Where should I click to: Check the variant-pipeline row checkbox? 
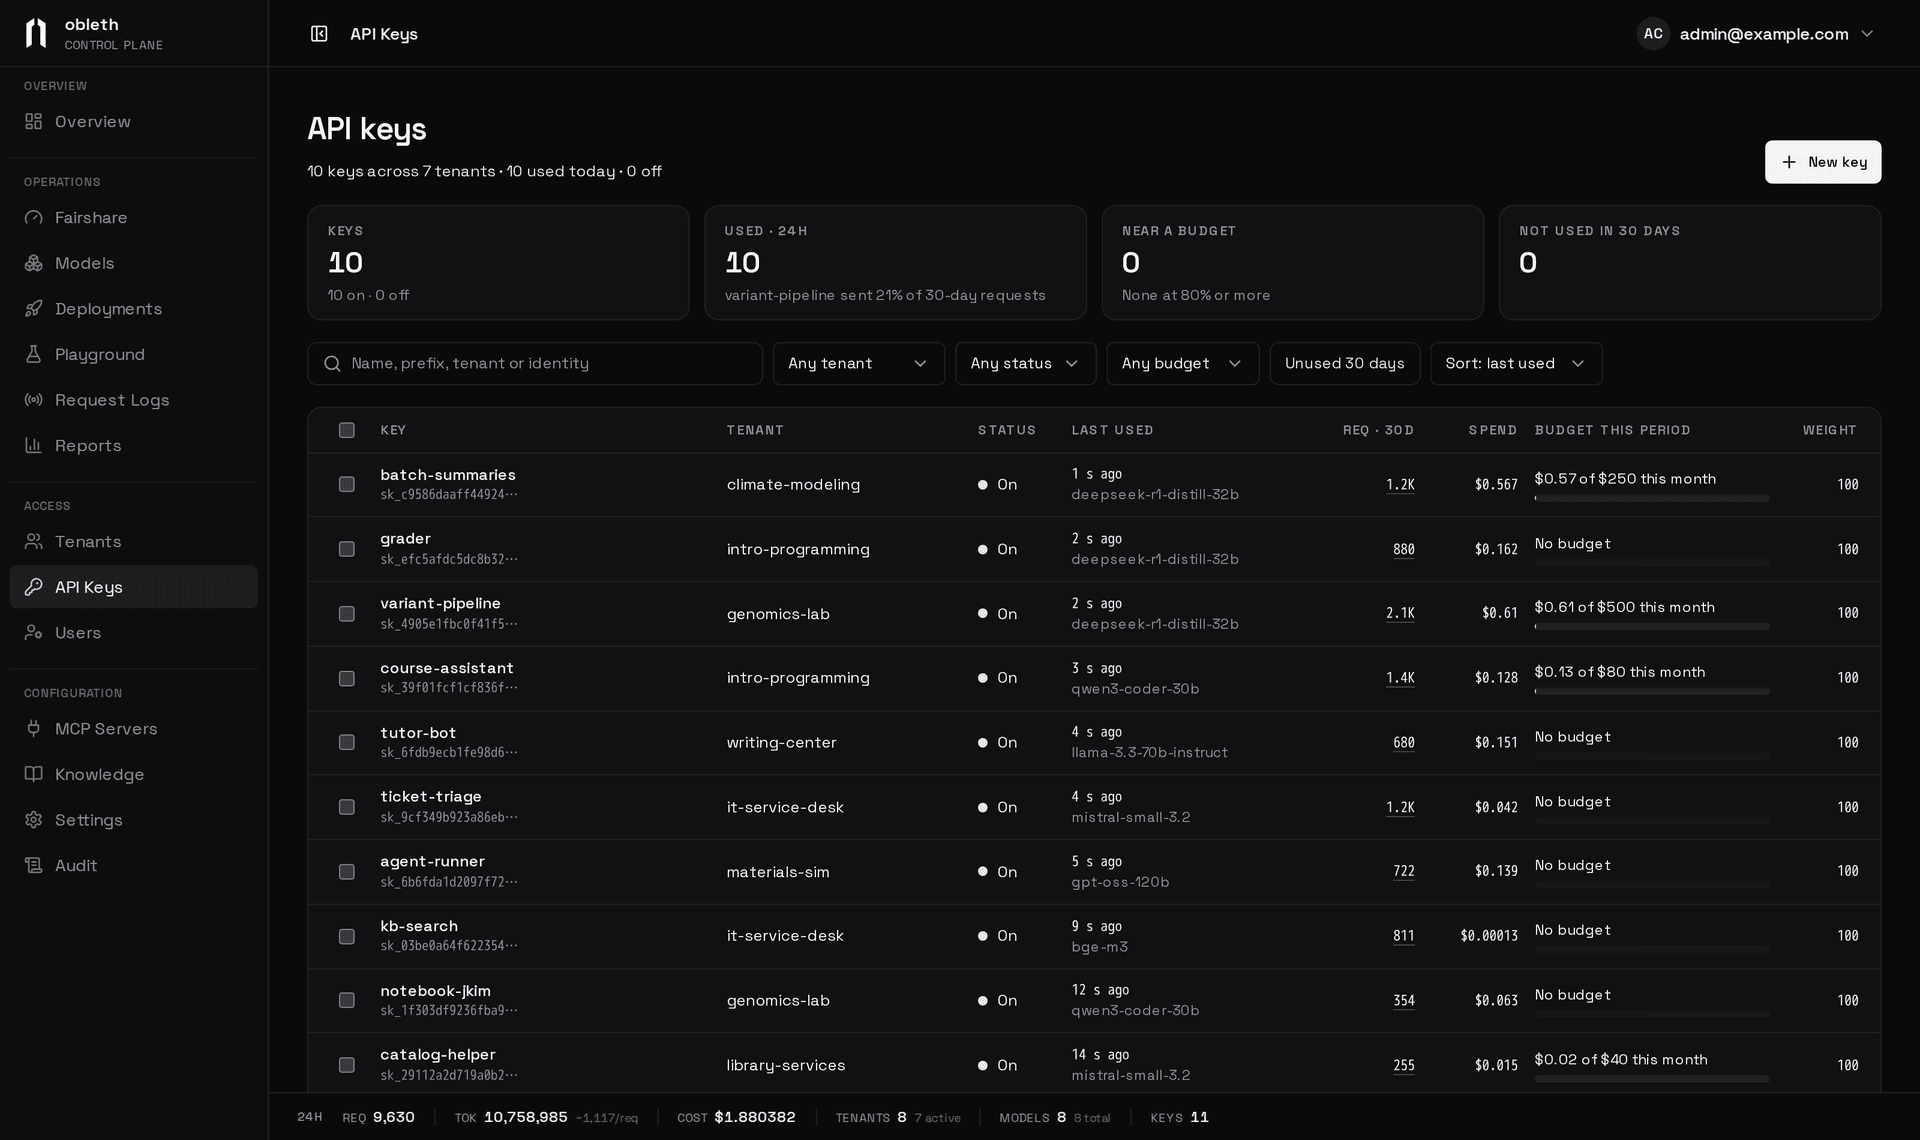[347, 613]
